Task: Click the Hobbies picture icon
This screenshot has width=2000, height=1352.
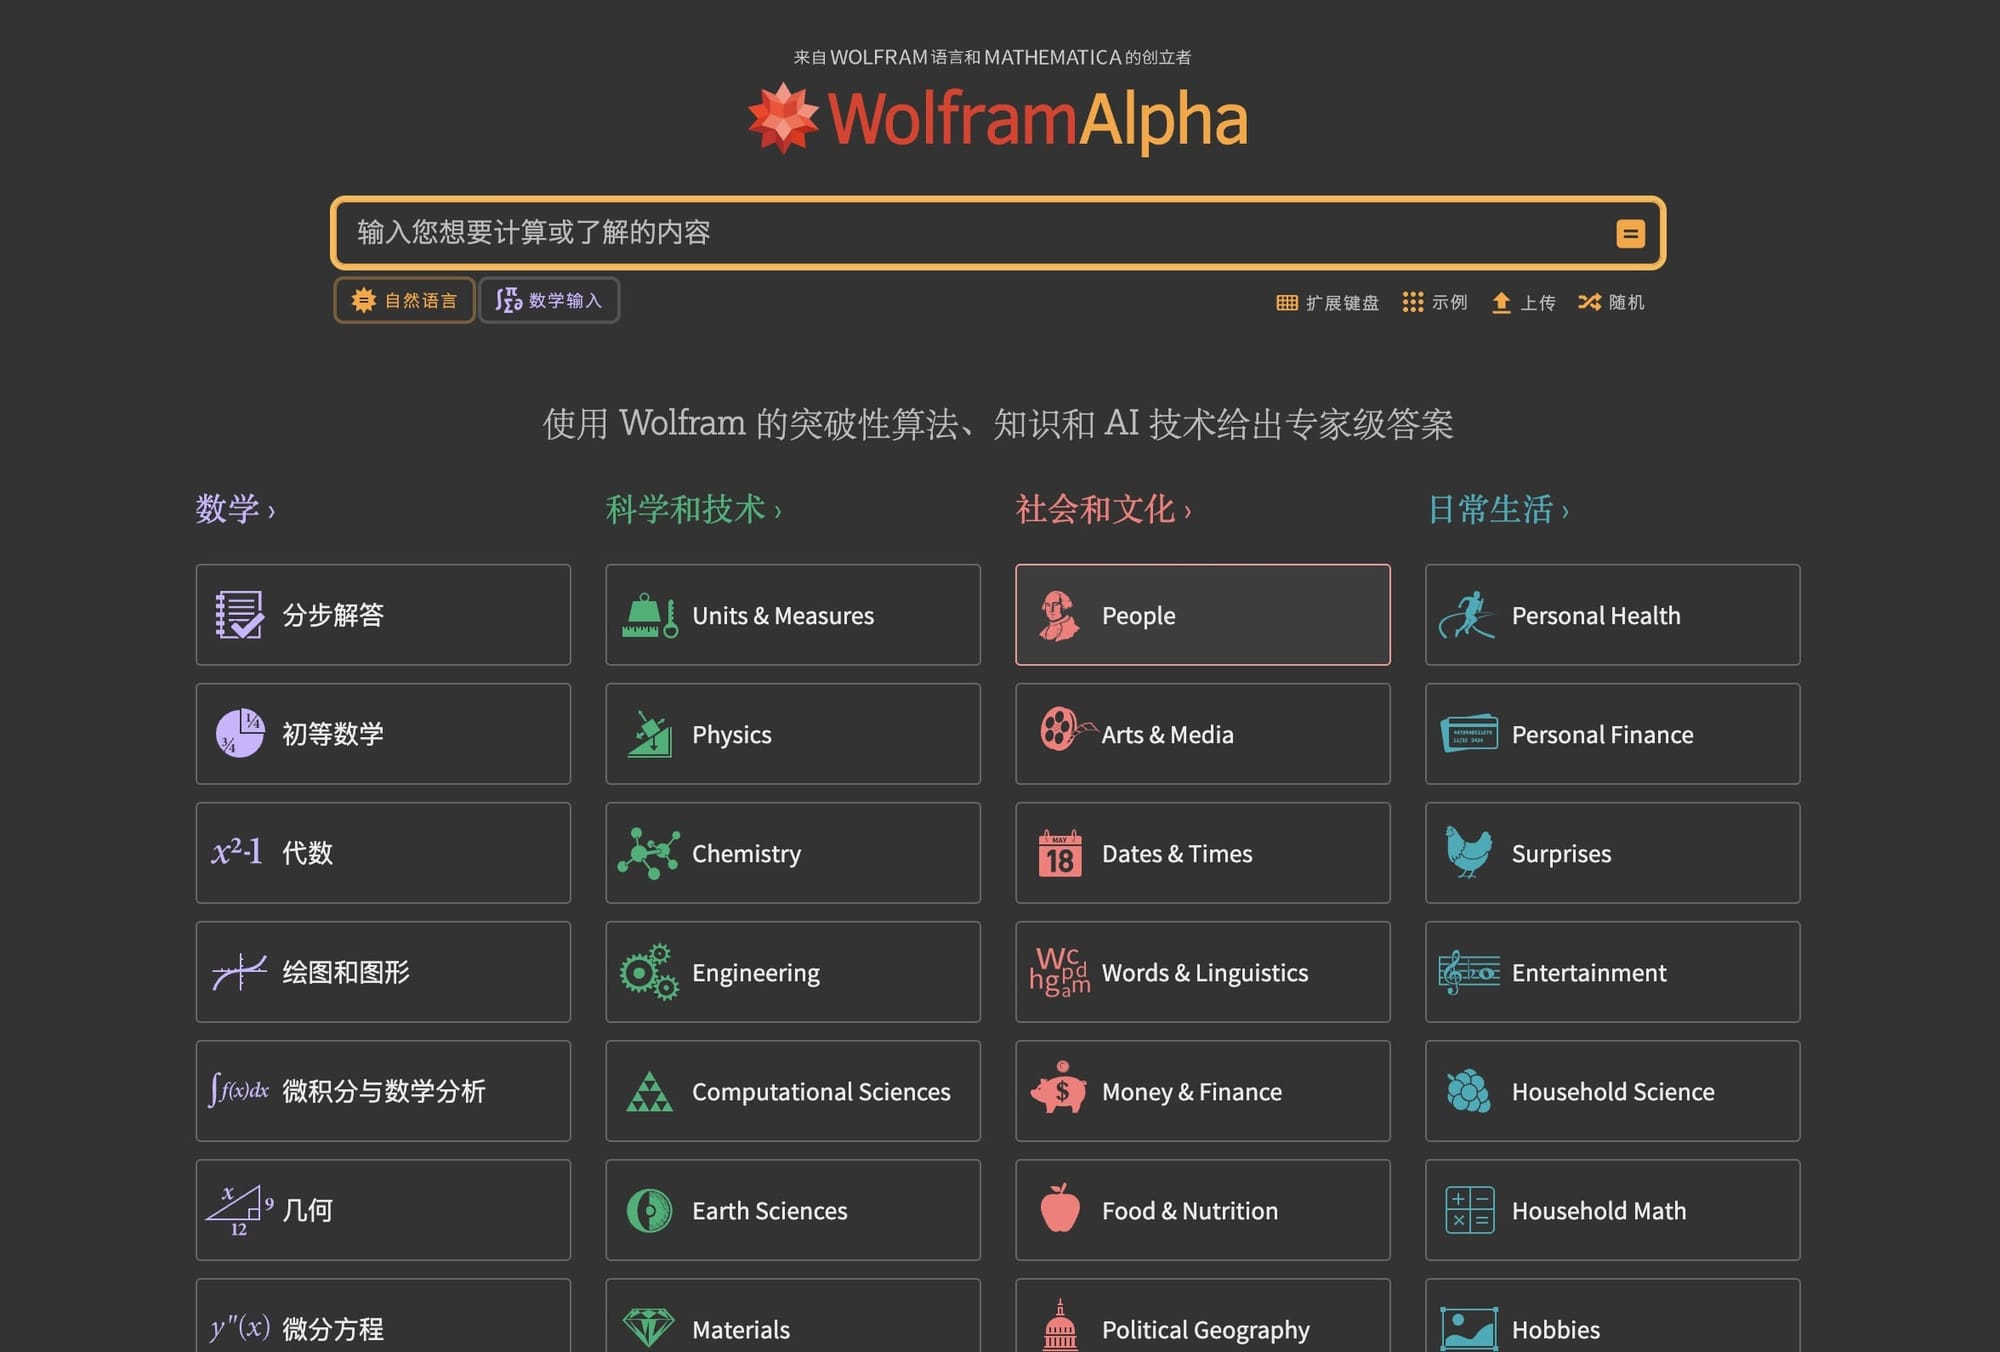Action: pyautogui.click(x=1469, y=1329)
